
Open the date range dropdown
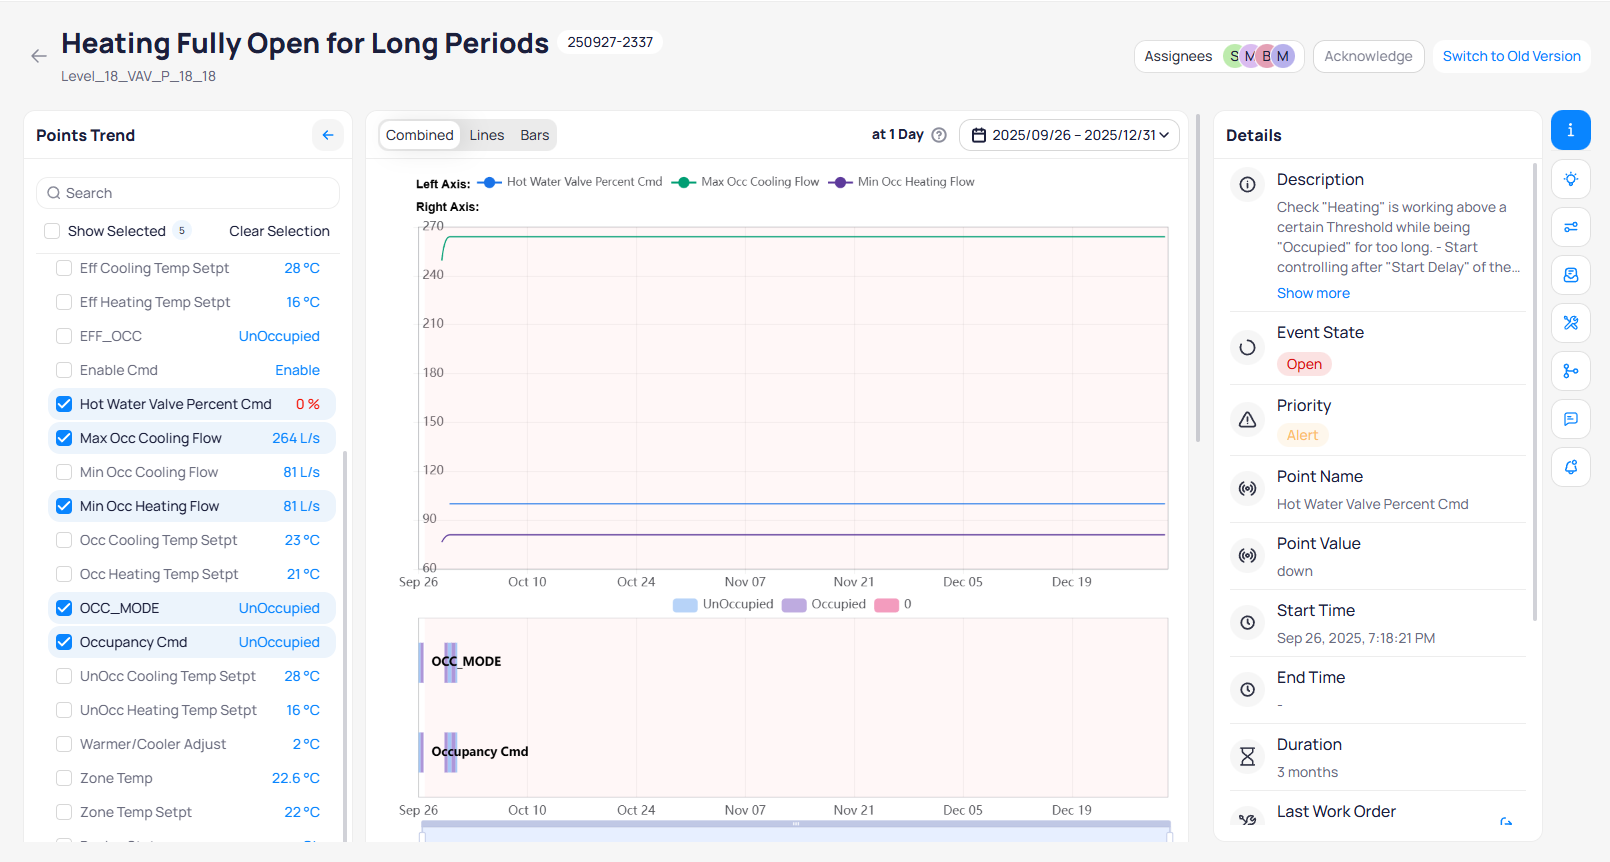(1069, 135)
